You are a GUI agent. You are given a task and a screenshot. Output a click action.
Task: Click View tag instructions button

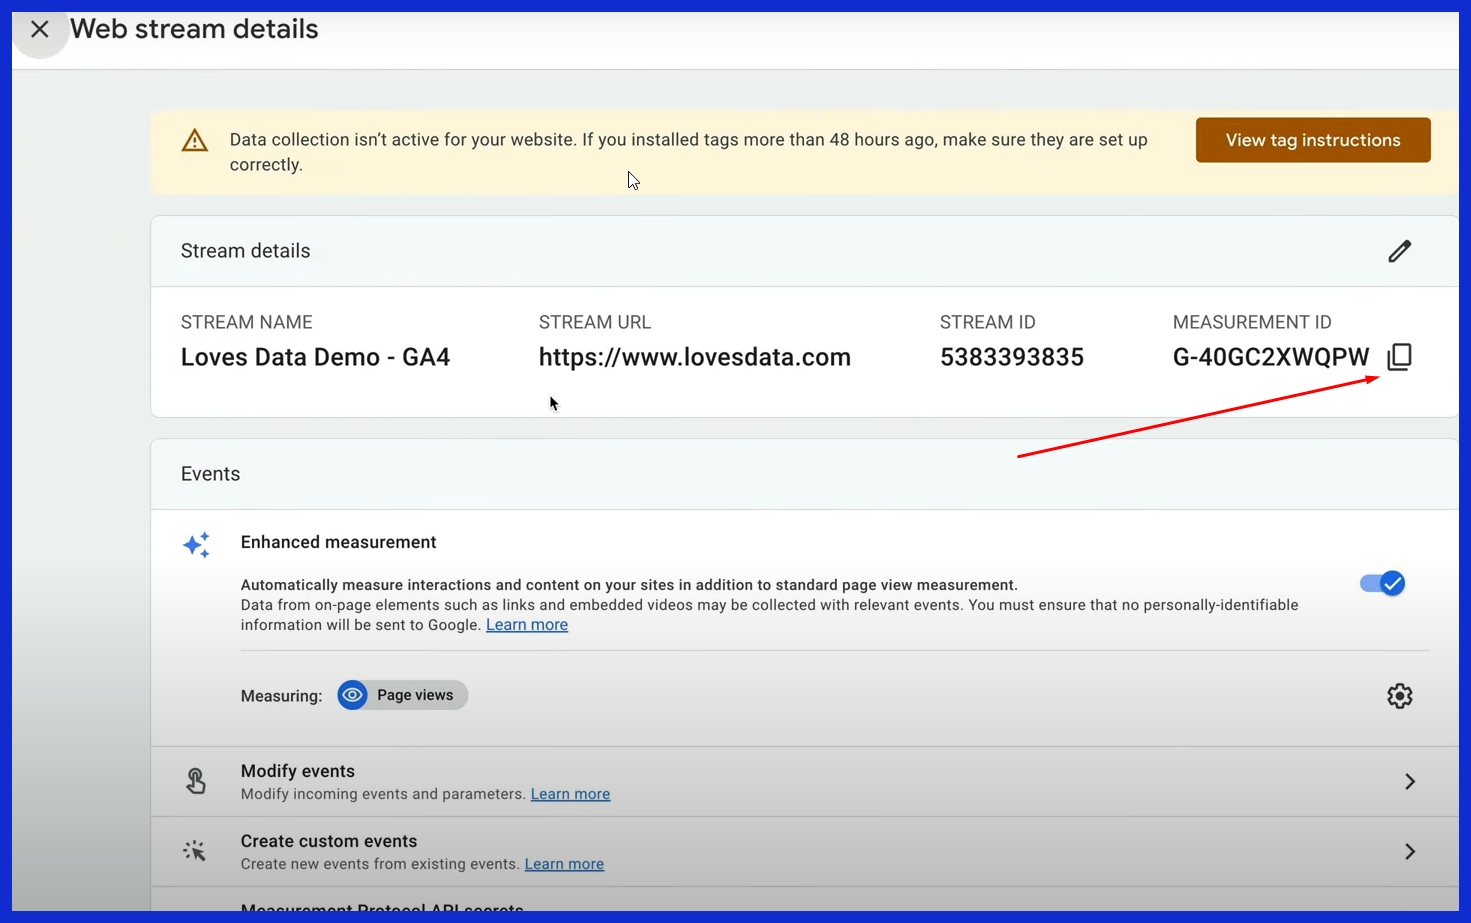(1313, 140)
